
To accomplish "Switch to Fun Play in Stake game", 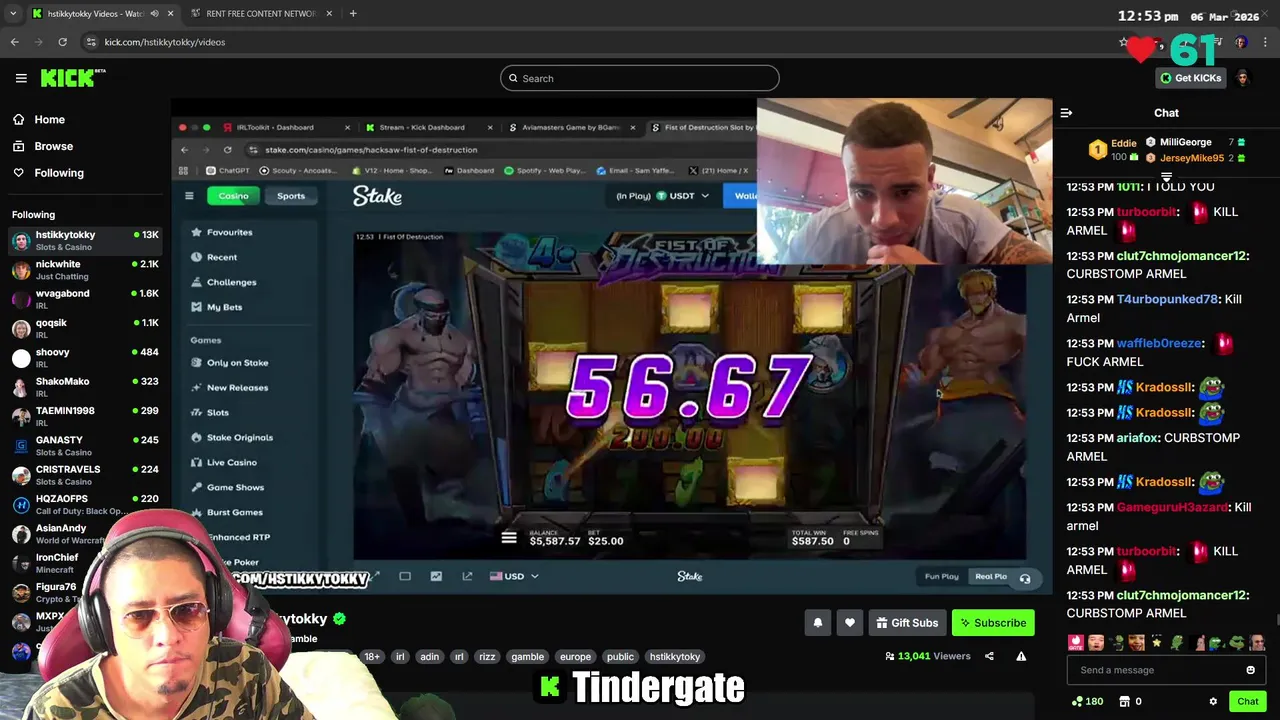I will pyautogui.click(x=941, y=576).
